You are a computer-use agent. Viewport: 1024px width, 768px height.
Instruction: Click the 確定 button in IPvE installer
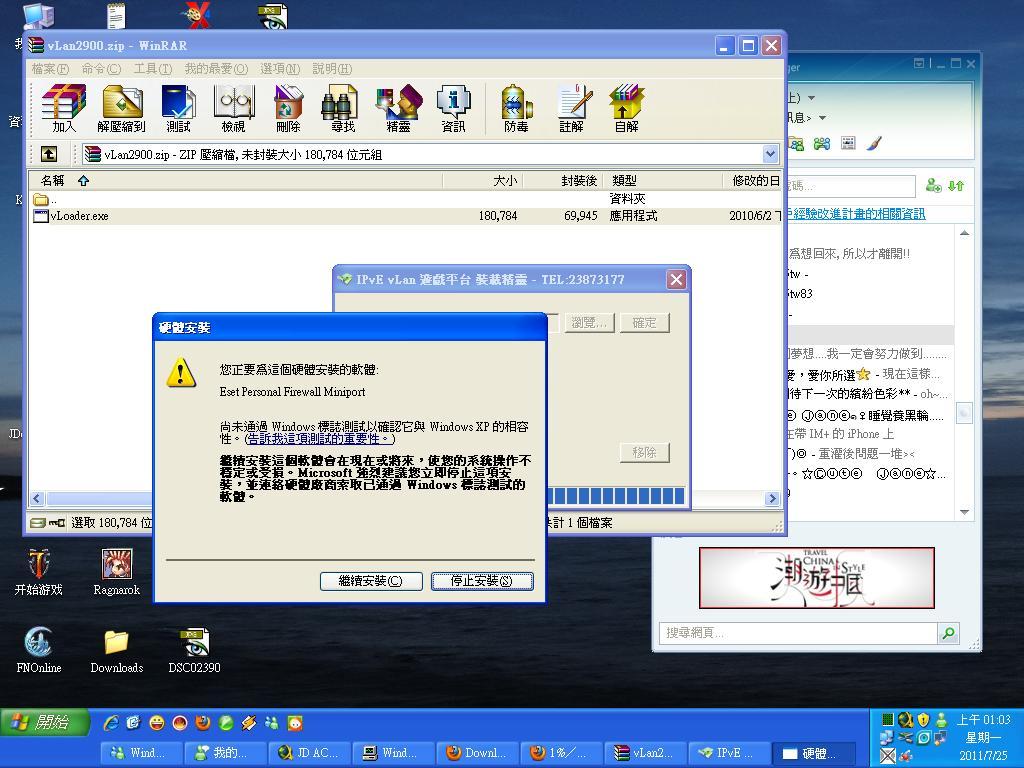click(644, 323)
